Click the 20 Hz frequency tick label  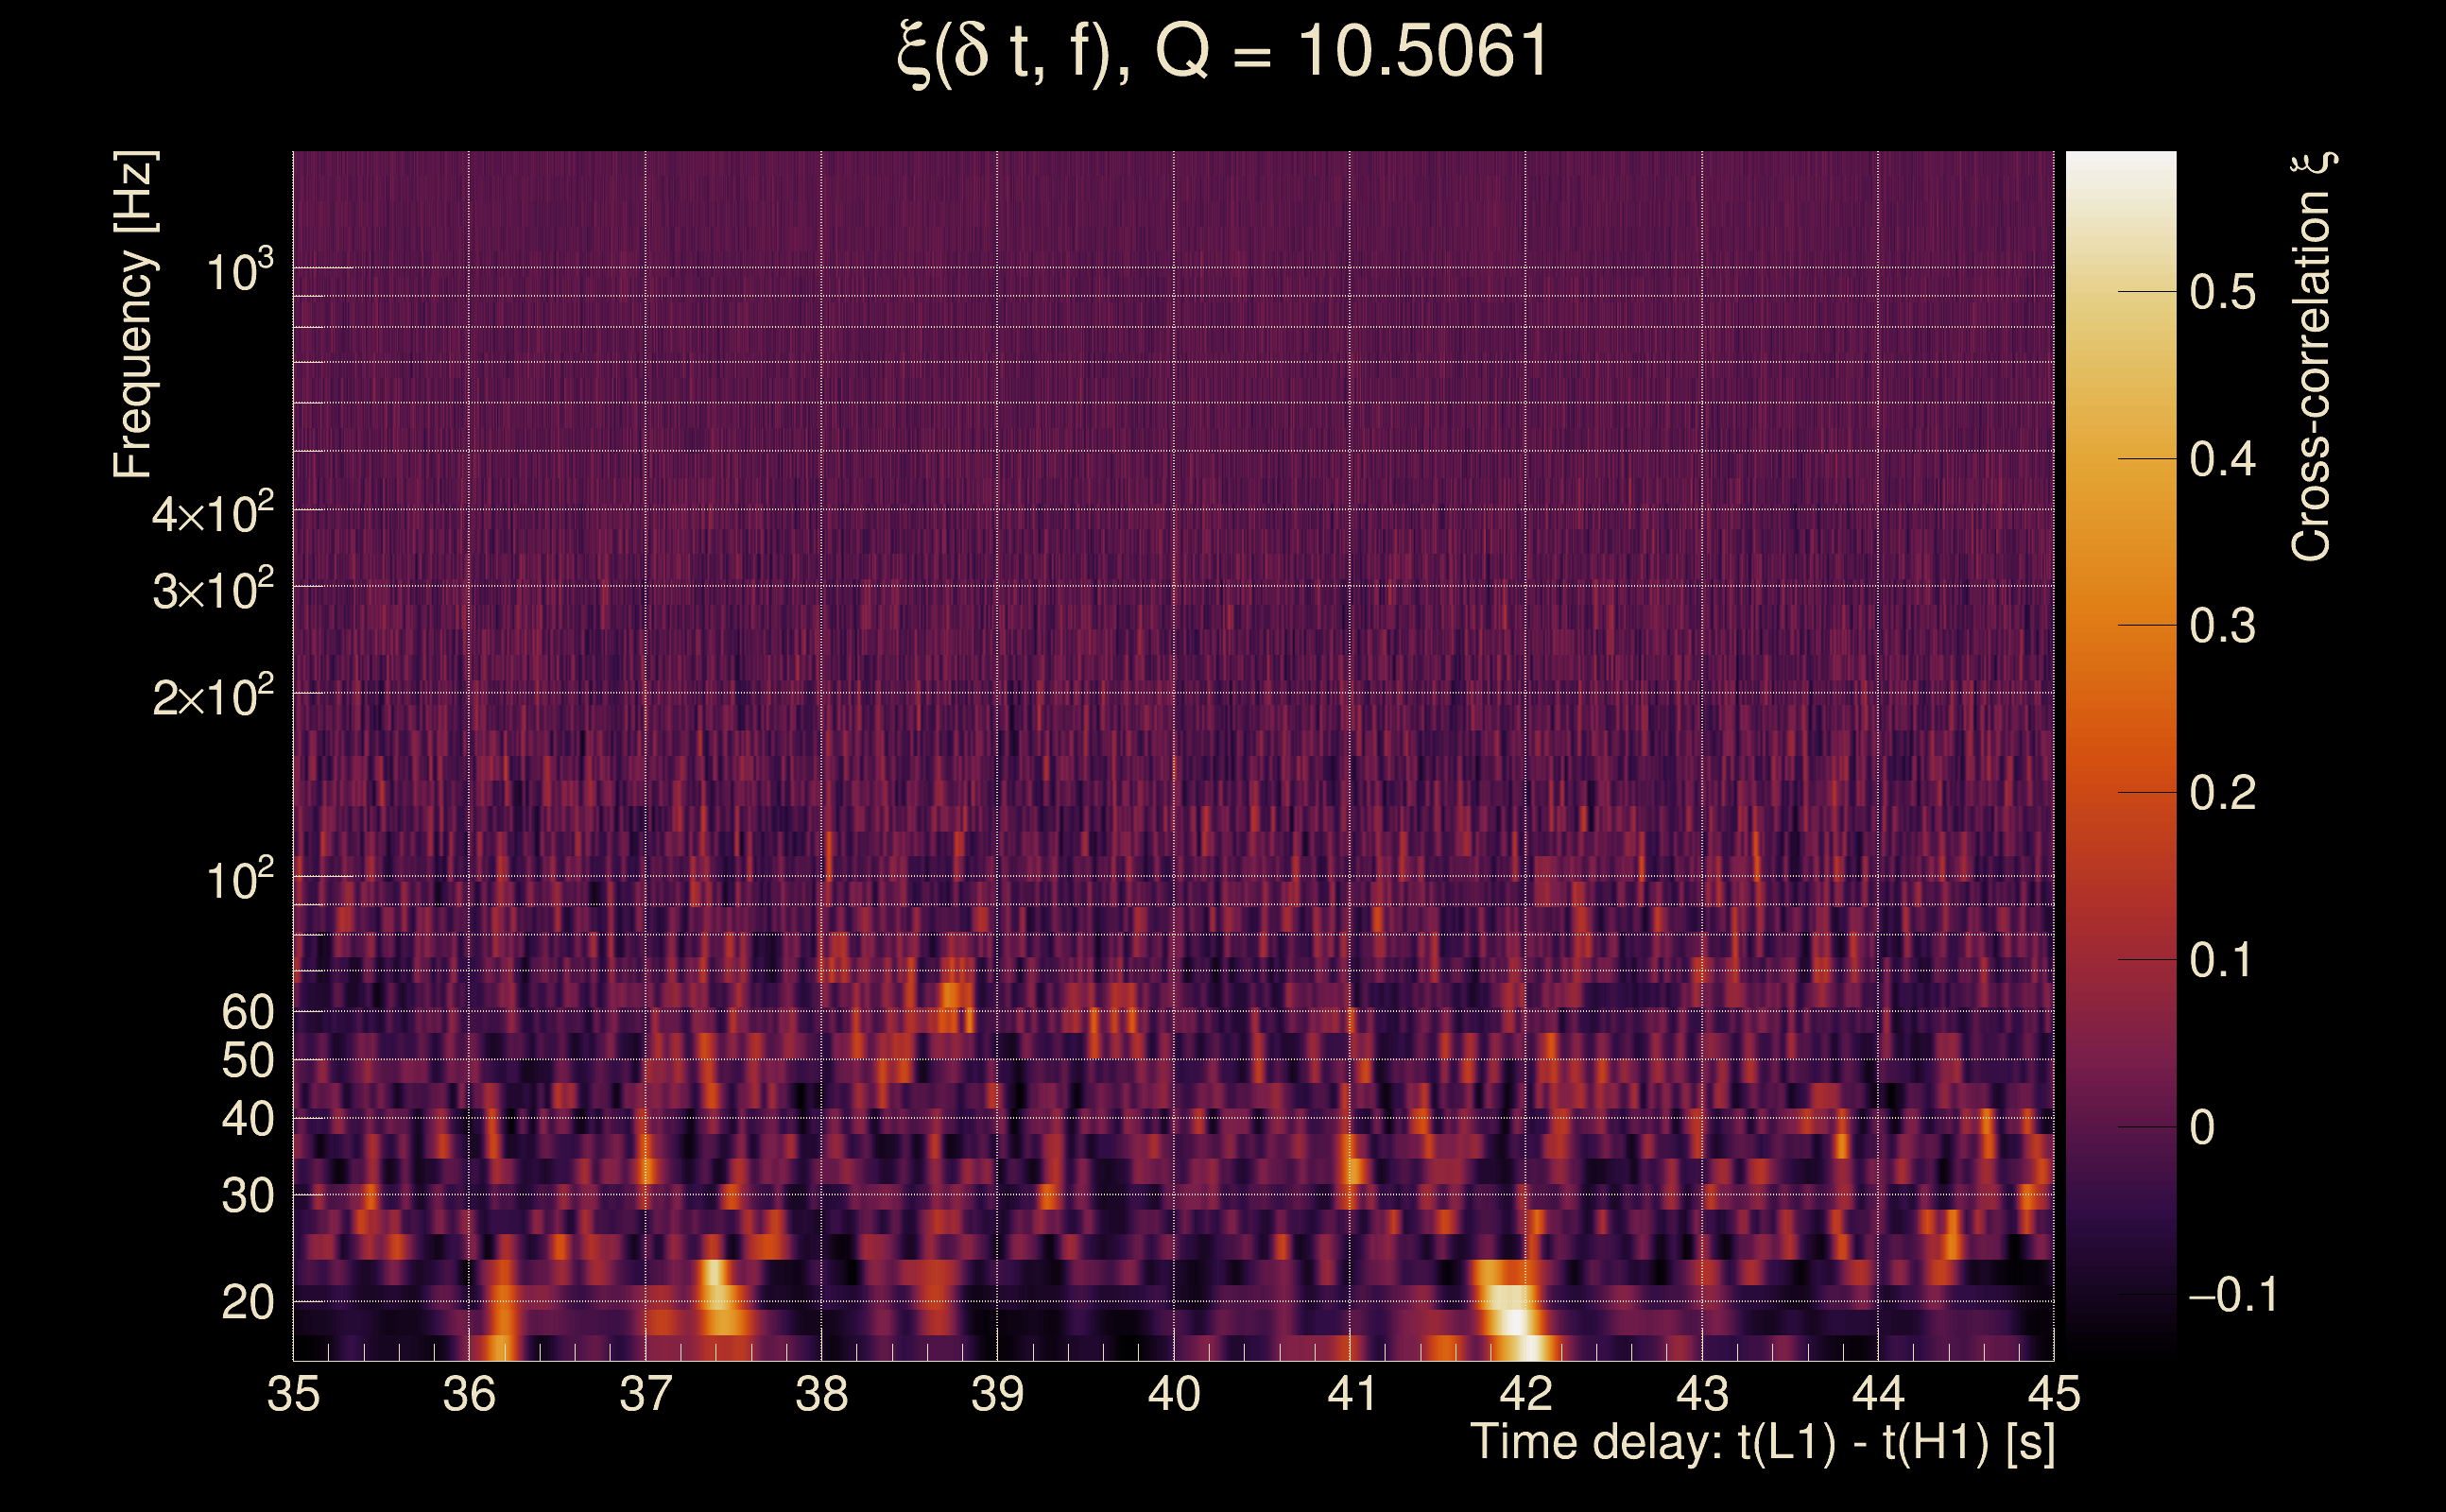tap(247, 1302)
